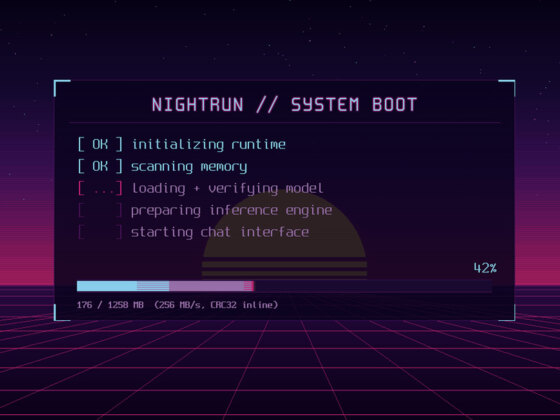
Task: Click the empty brackets beside starting chat interface
Action: pyautogui.click(x=100, y=232)
